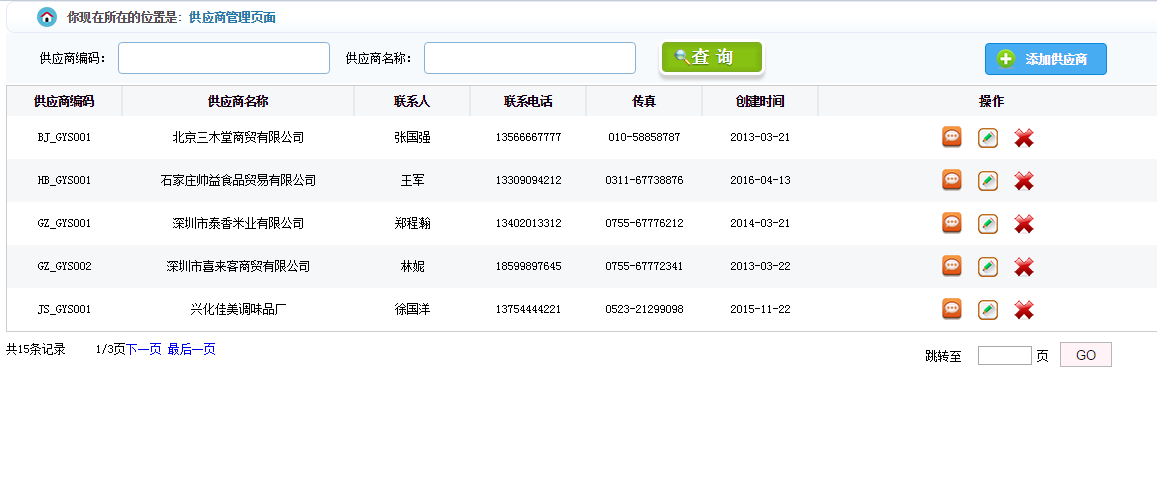Delete supplier JS_GYS001

1023,310
